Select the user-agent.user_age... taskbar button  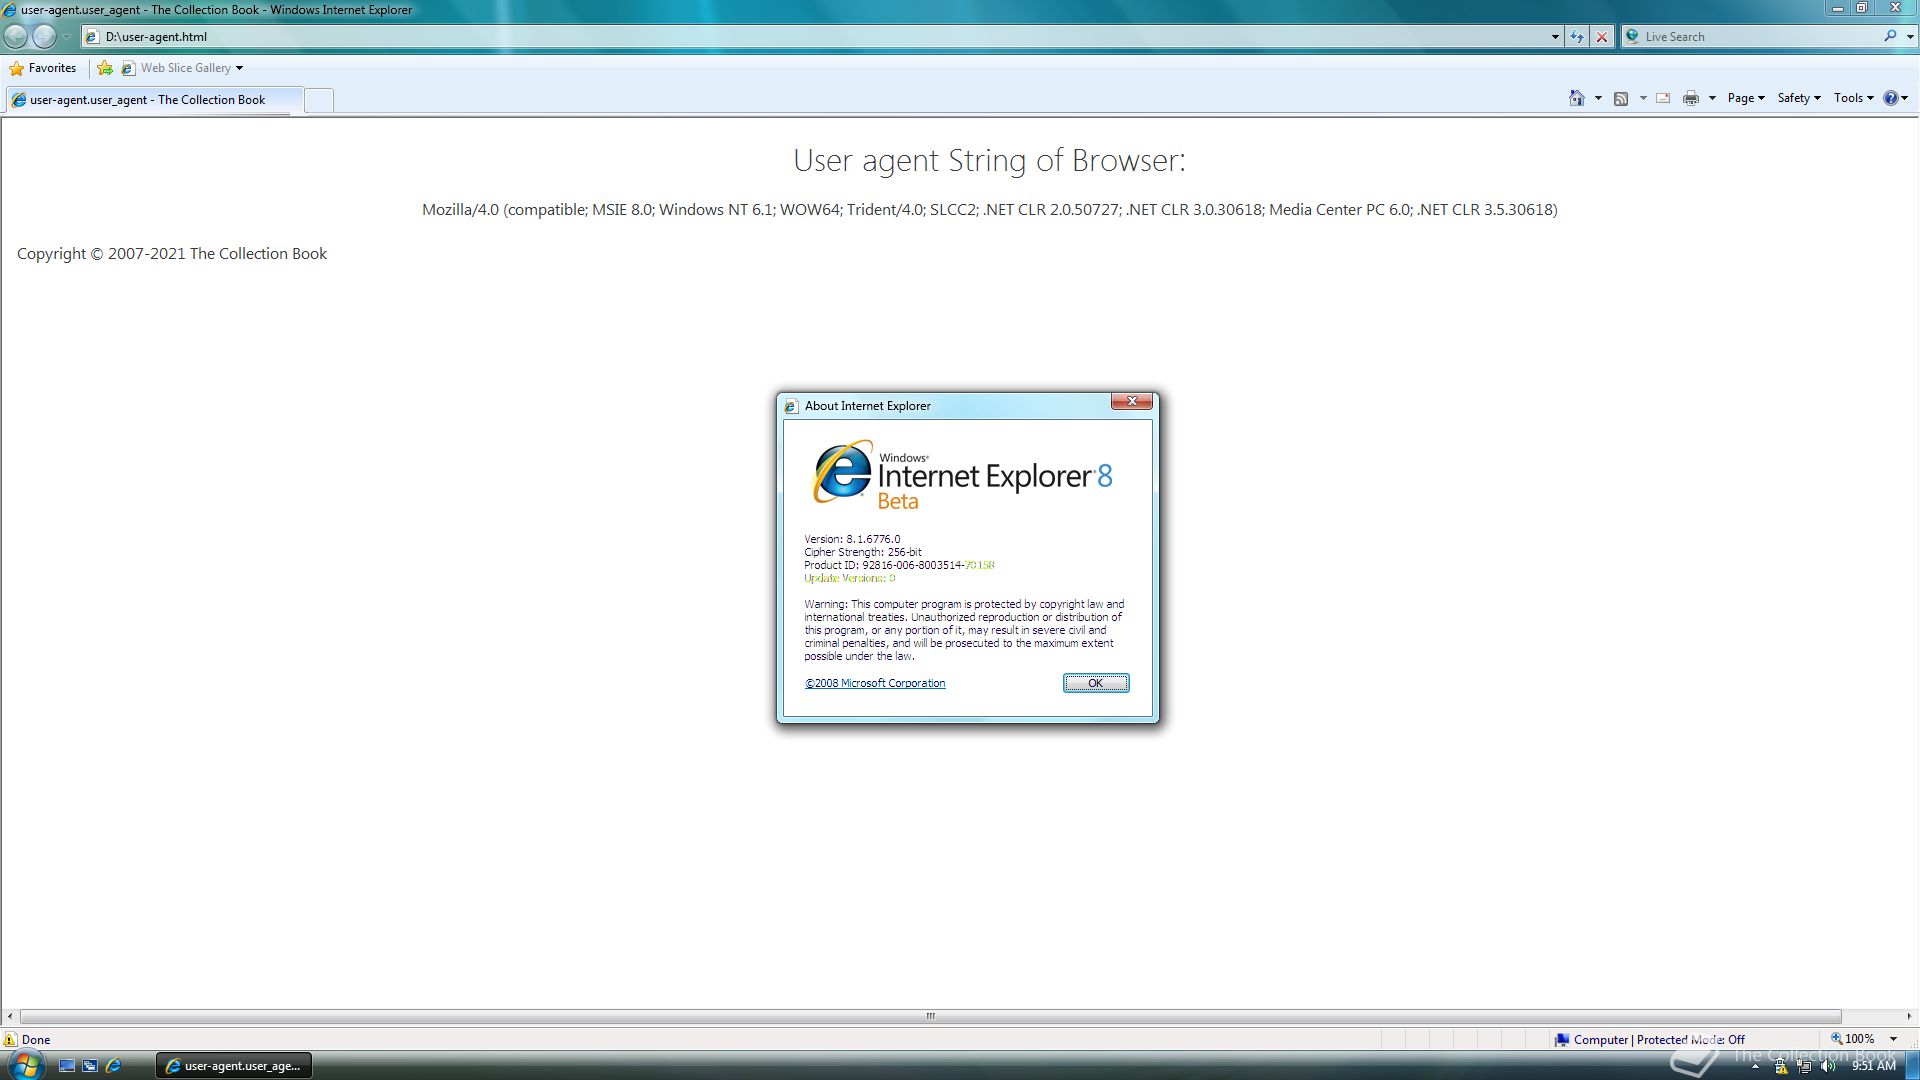coord(234,1066)
